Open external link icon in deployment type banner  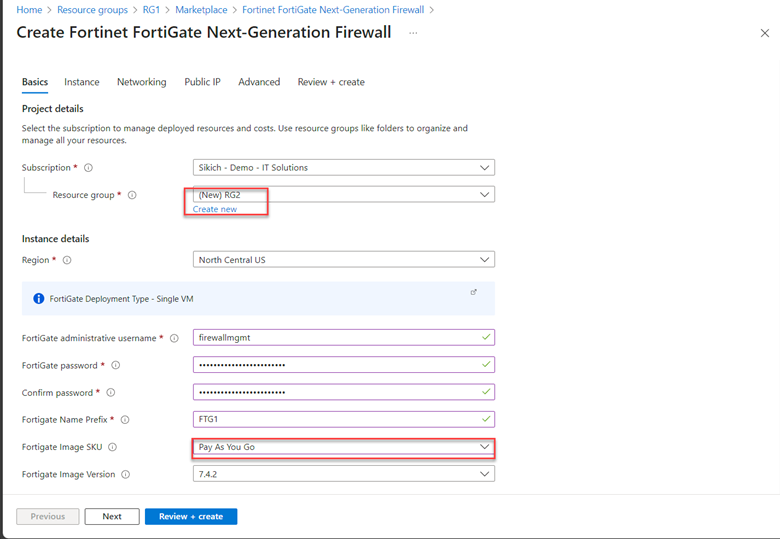tap(473, 292)
